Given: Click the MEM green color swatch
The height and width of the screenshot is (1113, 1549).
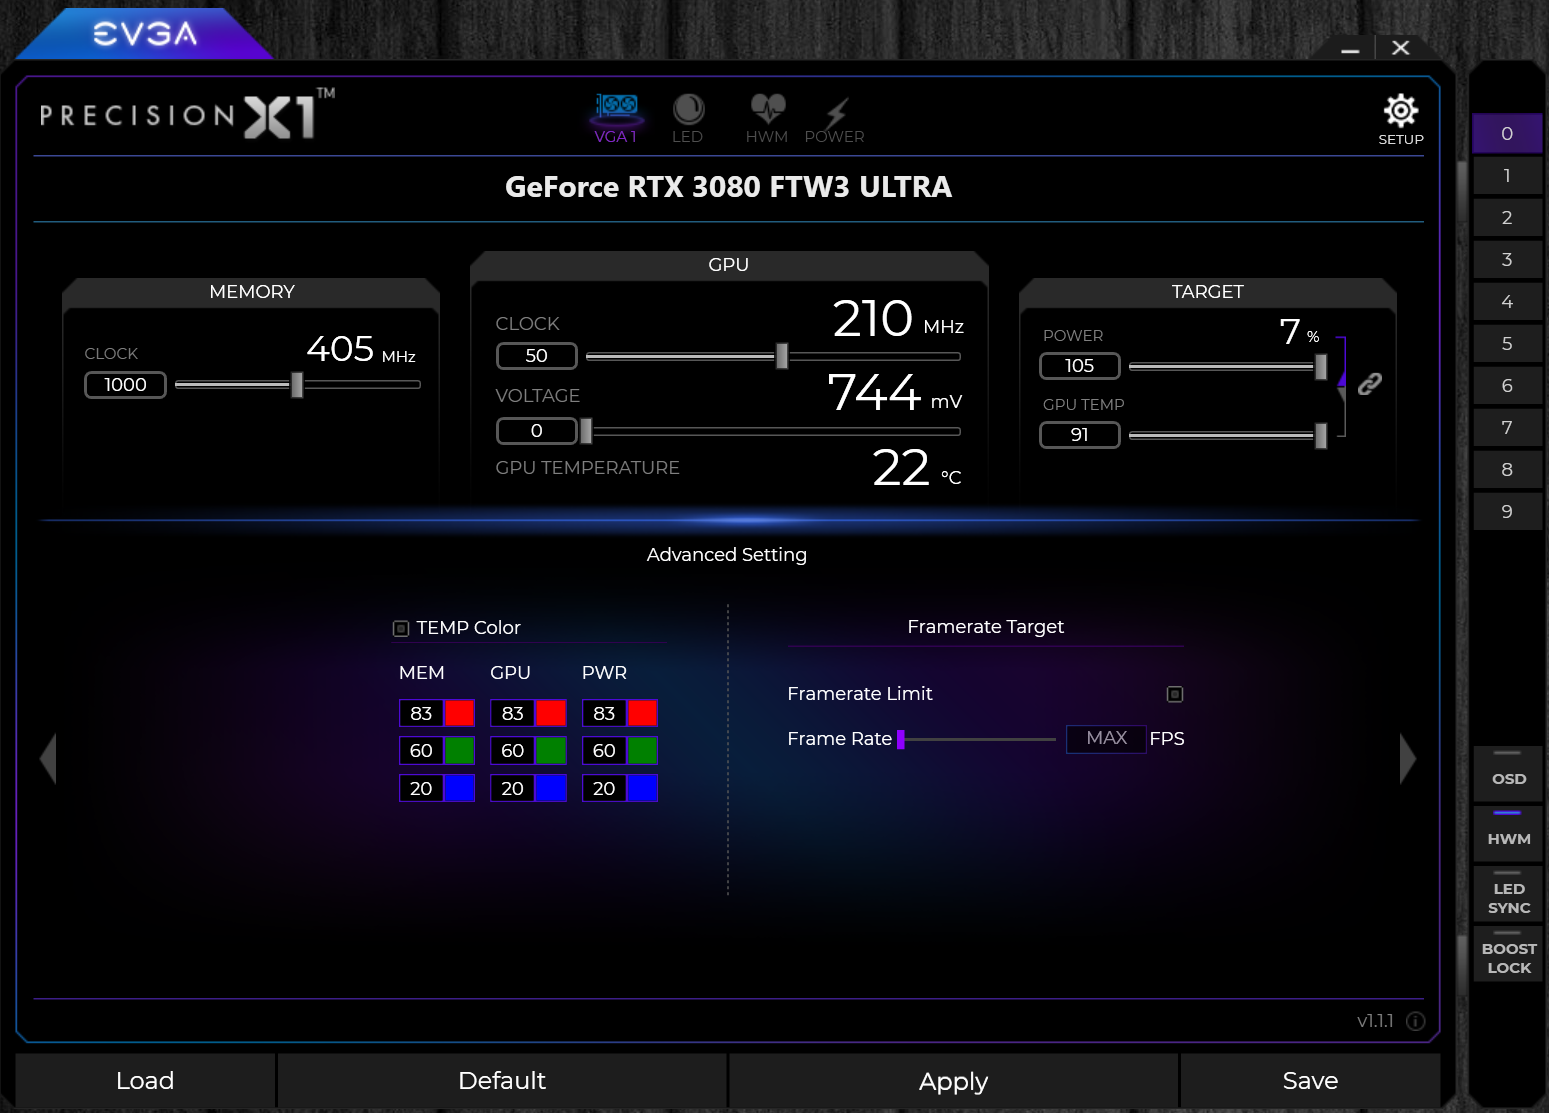Looking at the screenshot, I should [460, 750].
